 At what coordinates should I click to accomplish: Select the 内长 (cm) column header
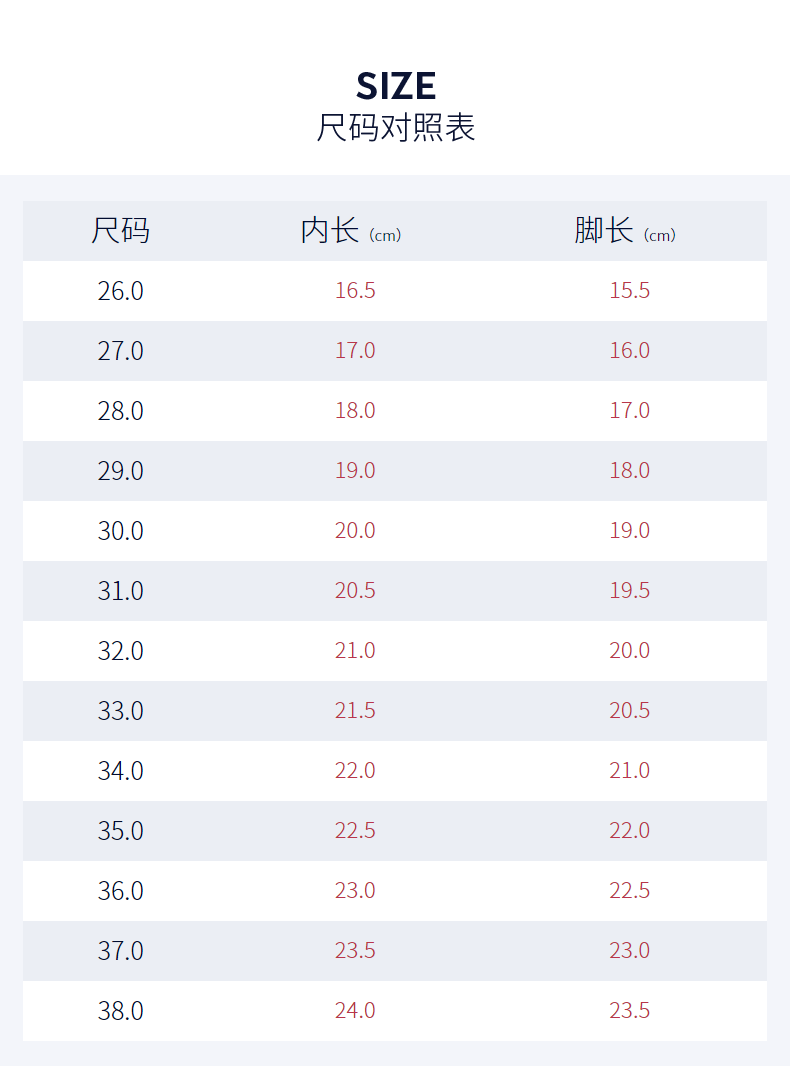point(350,231)
